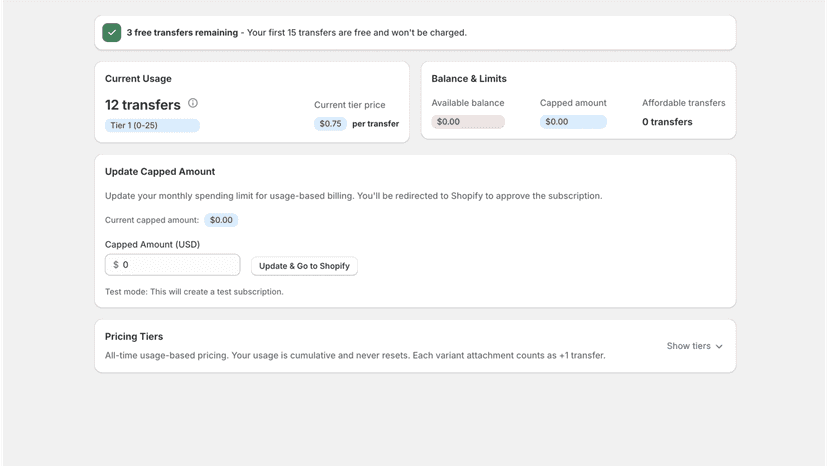This screenshot has height=466, width=828.
Task: Click the Tier 1 (0-25) badge
Action: pyautogui.click(x=152, y=125)
